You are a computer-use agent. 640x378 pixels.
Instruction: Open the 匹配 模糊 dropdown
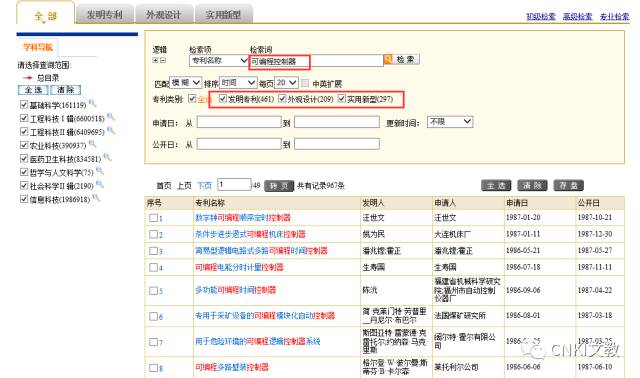point(185,83)
